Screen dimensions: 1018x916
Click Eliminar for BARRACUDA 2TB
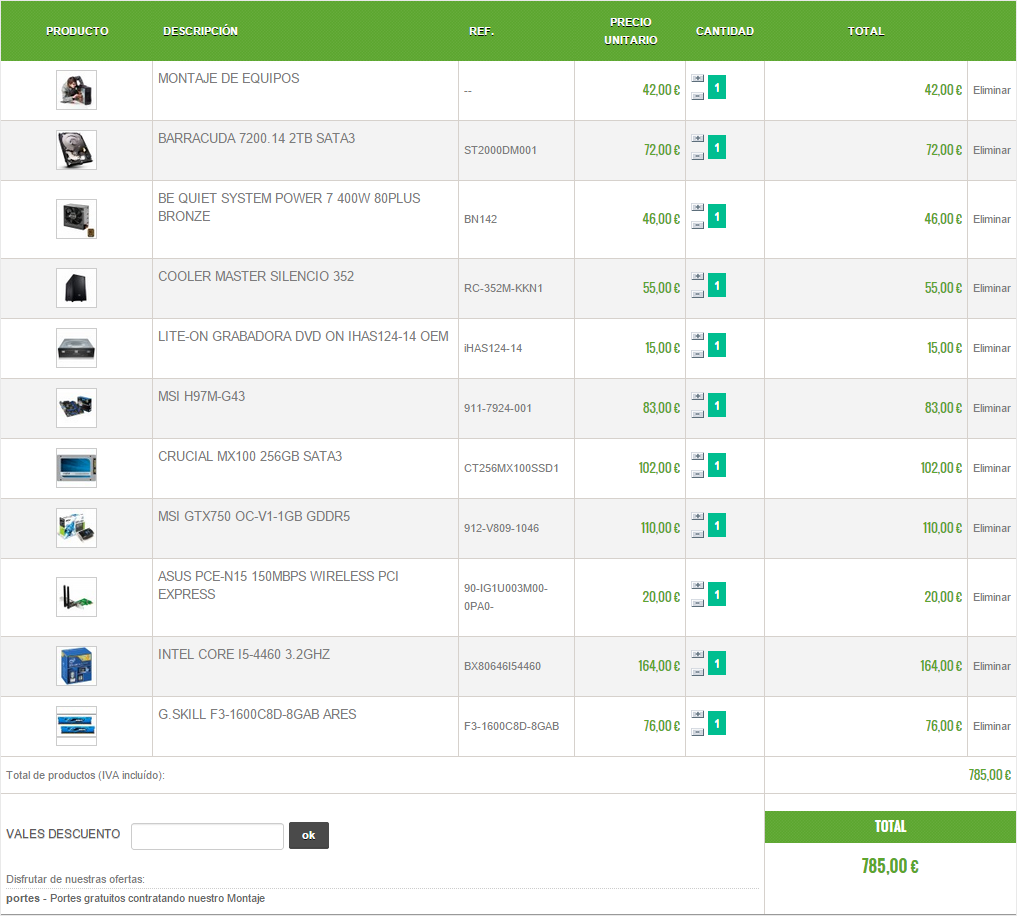click(x=991, y=150)
